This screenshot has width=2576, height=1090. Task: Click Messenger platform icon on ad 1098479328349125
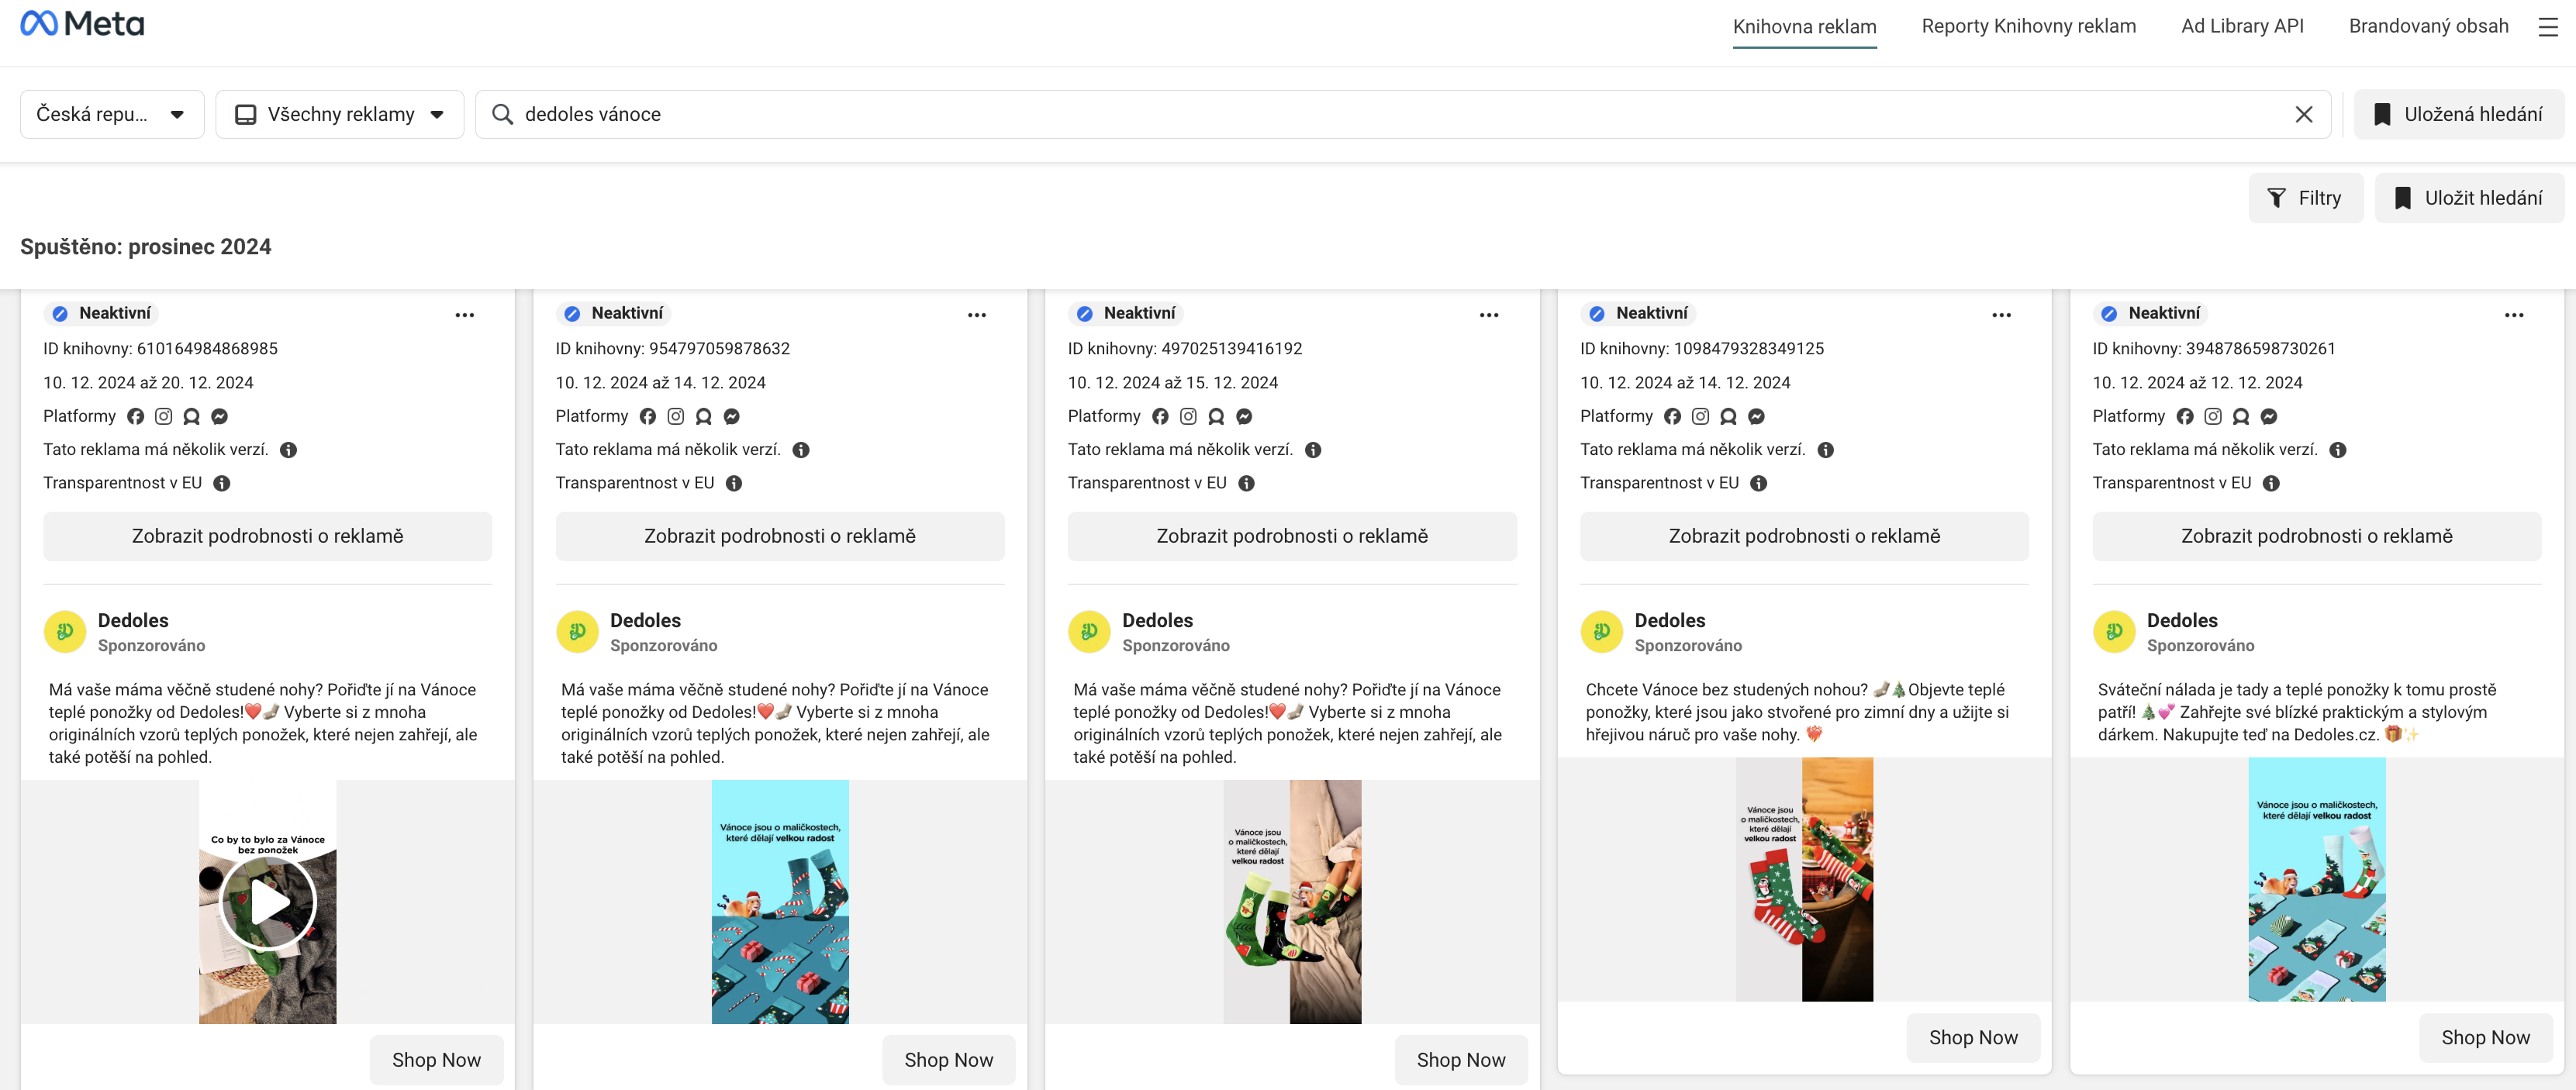(x=1756, y=416)
